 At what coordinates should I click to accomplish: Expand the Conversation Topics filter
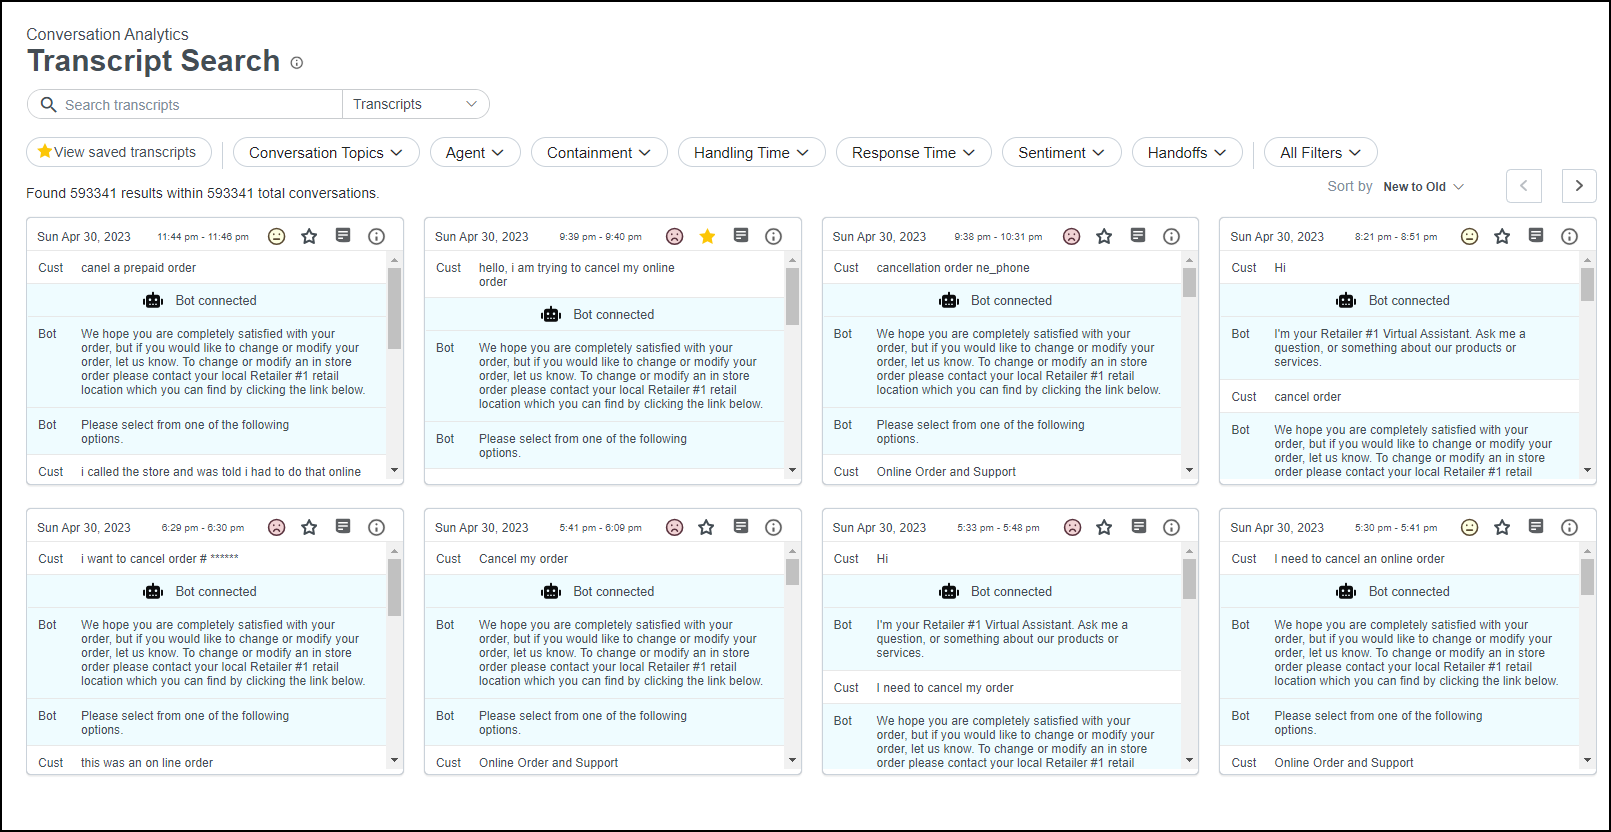point(325,153)
